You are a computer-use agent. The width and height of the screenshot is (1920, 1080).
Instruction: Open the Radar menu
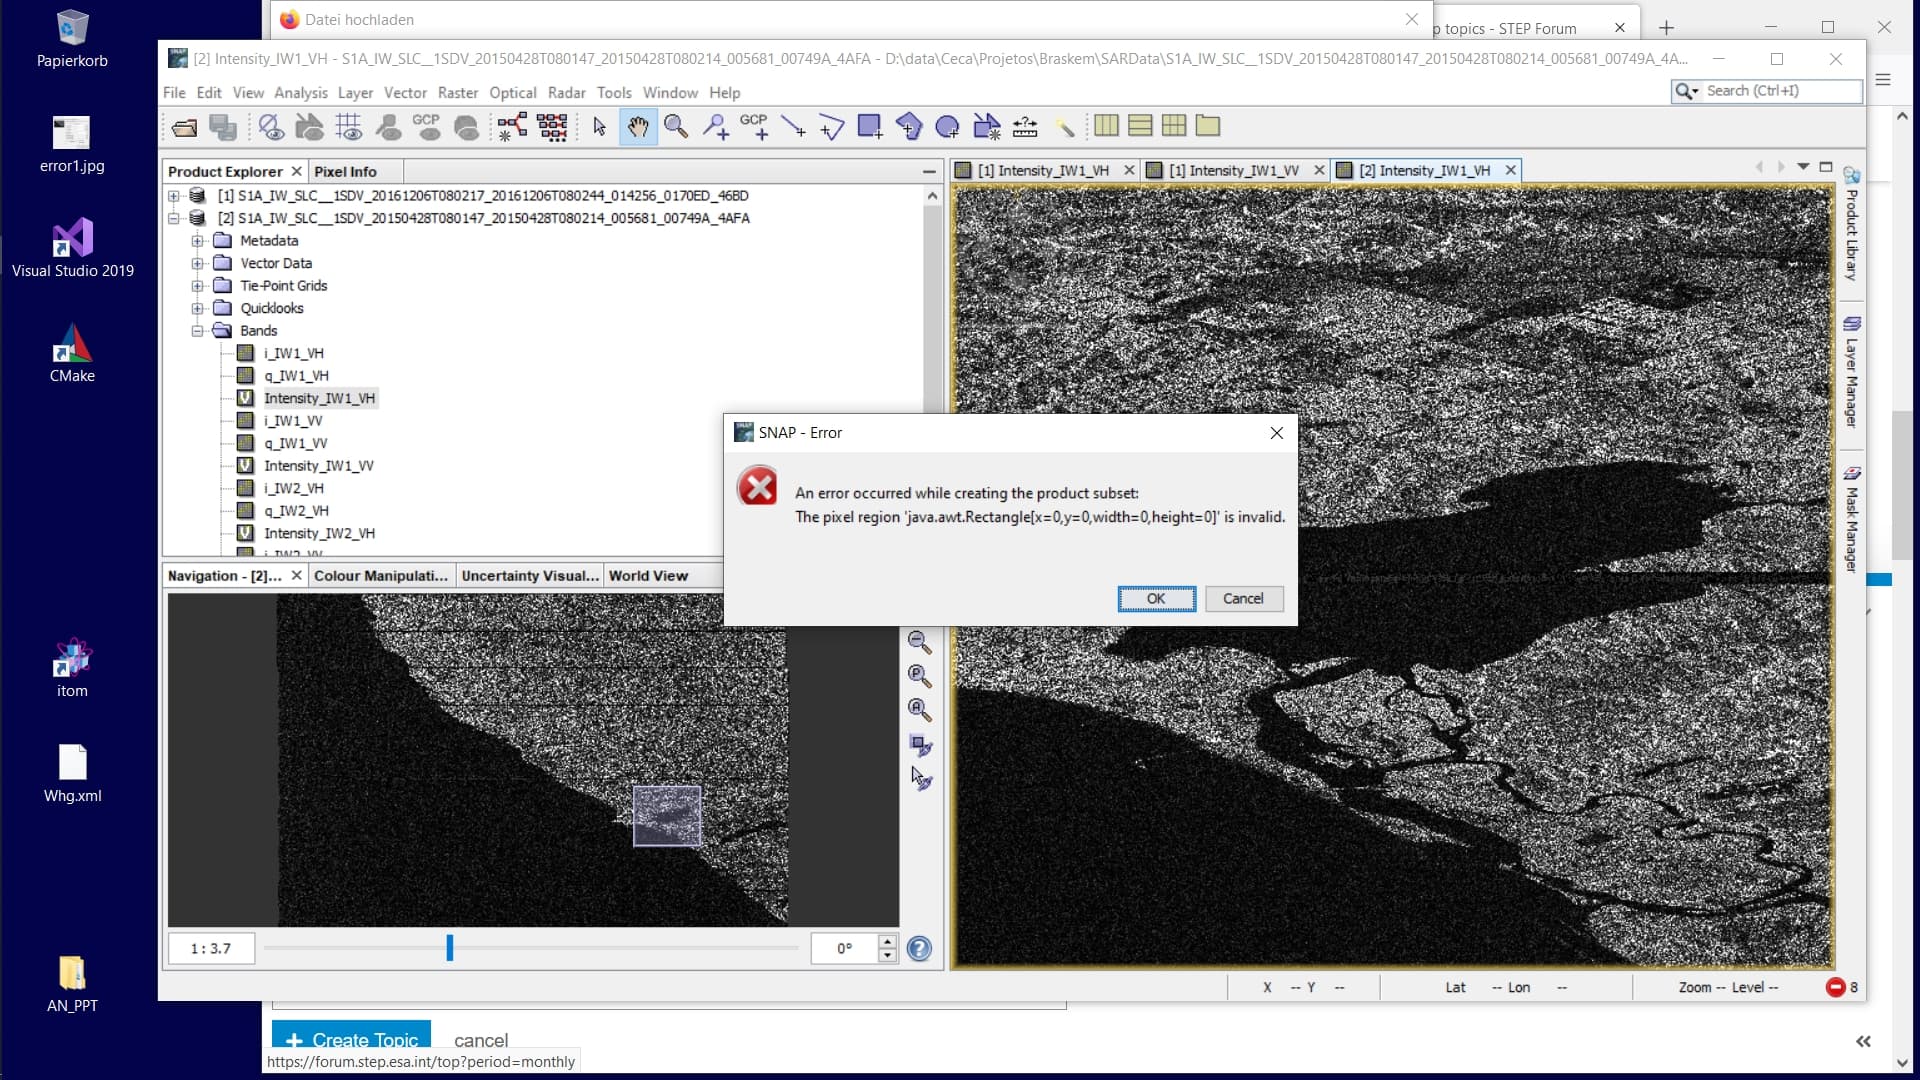566,92
